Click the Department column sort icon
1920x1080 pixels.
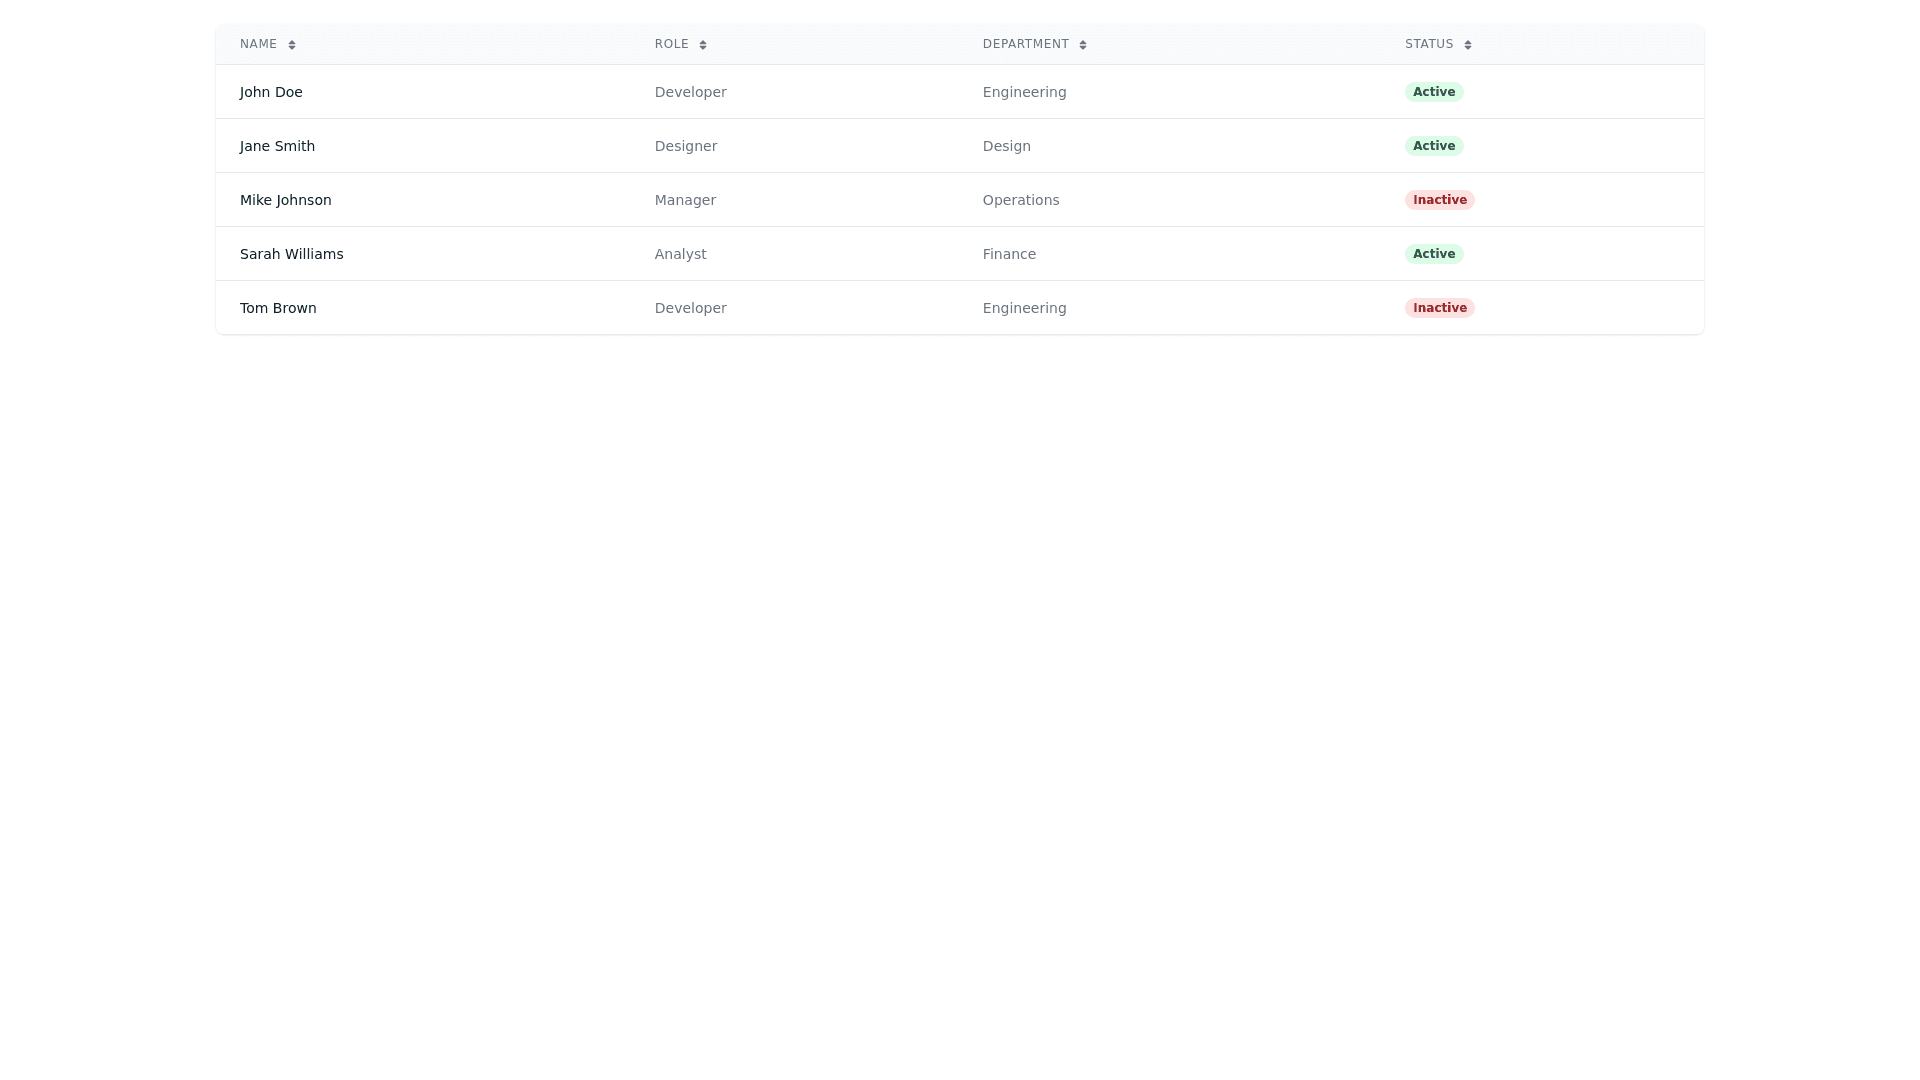click(x=1083, y=45)
